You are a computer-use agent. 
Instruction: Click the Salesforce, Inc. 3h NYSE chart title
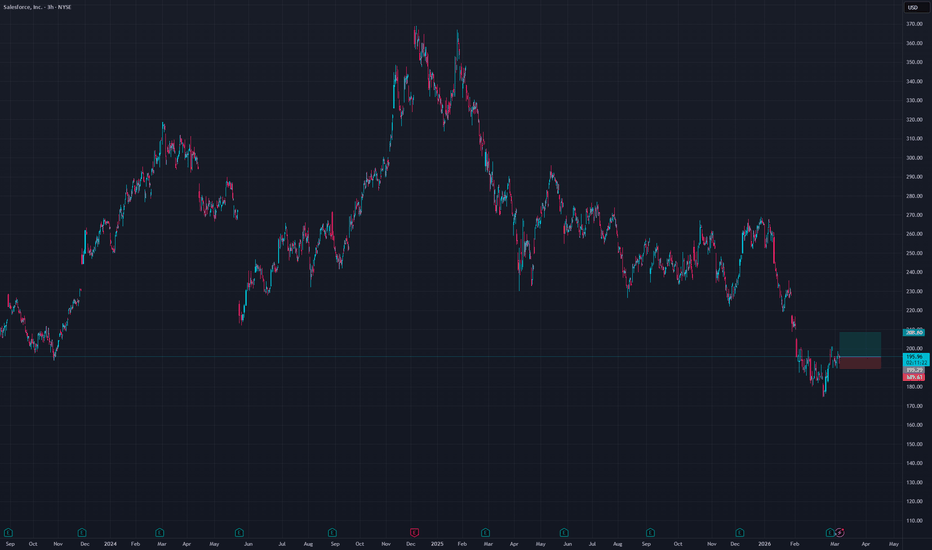37,7
